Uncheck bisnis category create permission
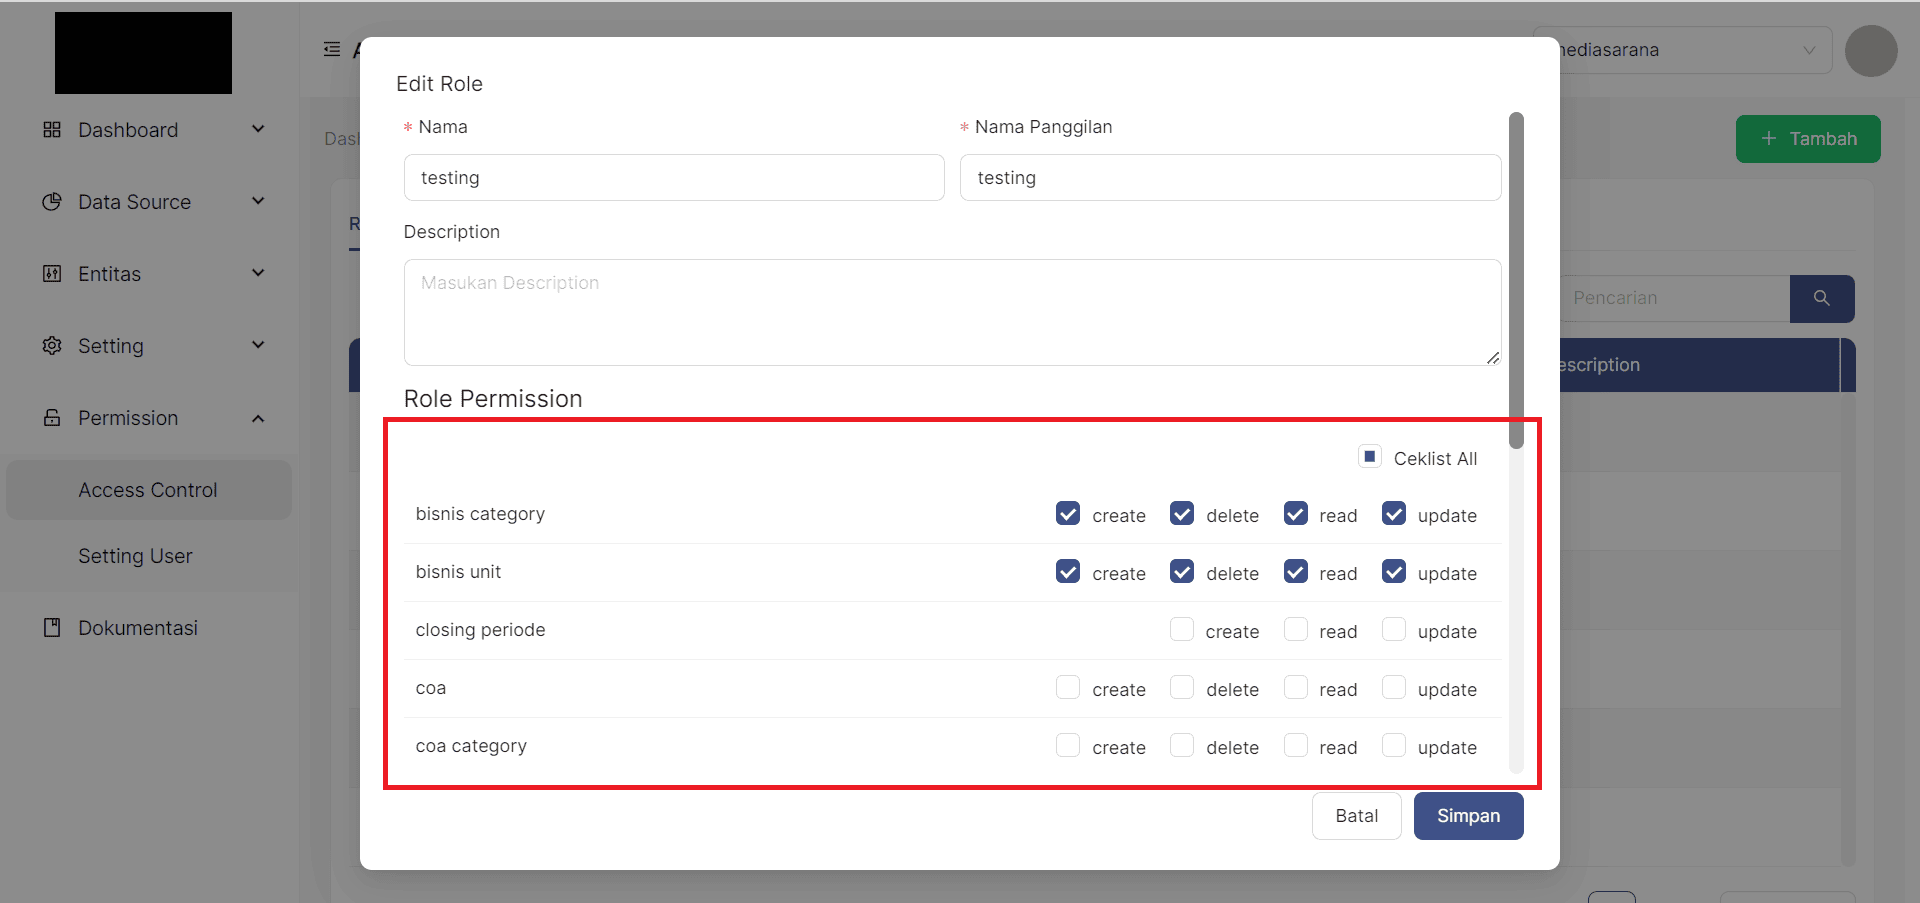The image size is (1920, 903). (x=1067, y=514)
